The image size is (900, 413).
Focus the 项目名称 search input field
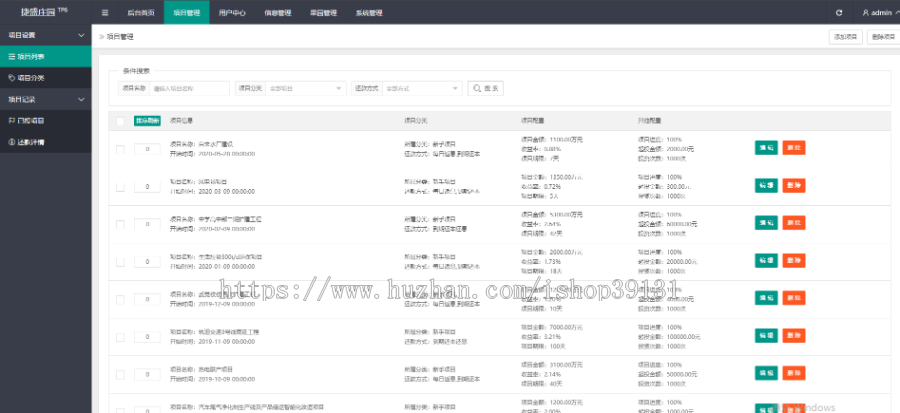189,88
